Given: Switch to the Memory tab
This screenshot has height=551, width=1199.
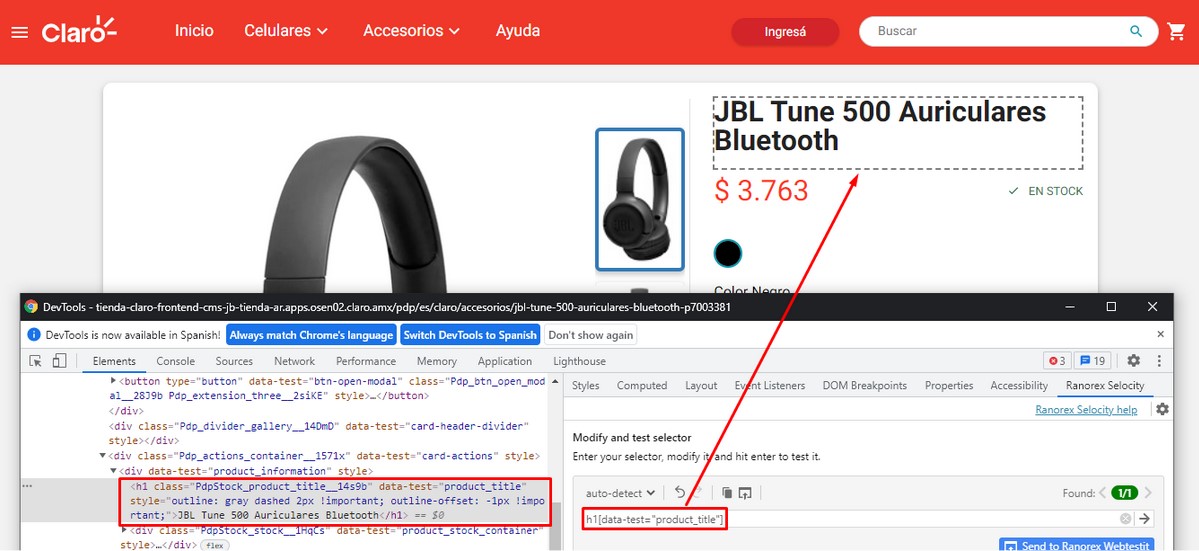Looking at the screenshot, I should coord(437,361).
